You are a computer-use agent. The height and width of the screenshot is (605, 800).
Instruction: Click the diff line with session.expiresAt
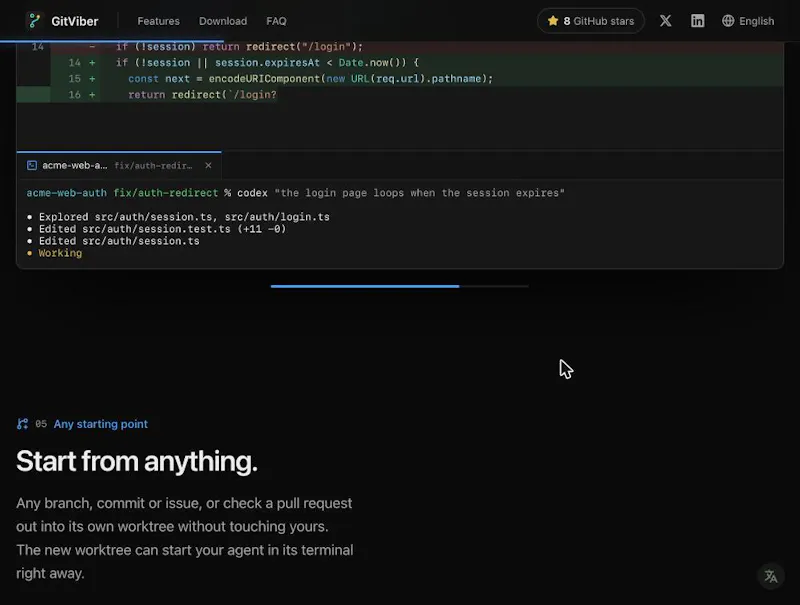pyautogui.click(x=400, y=63)
